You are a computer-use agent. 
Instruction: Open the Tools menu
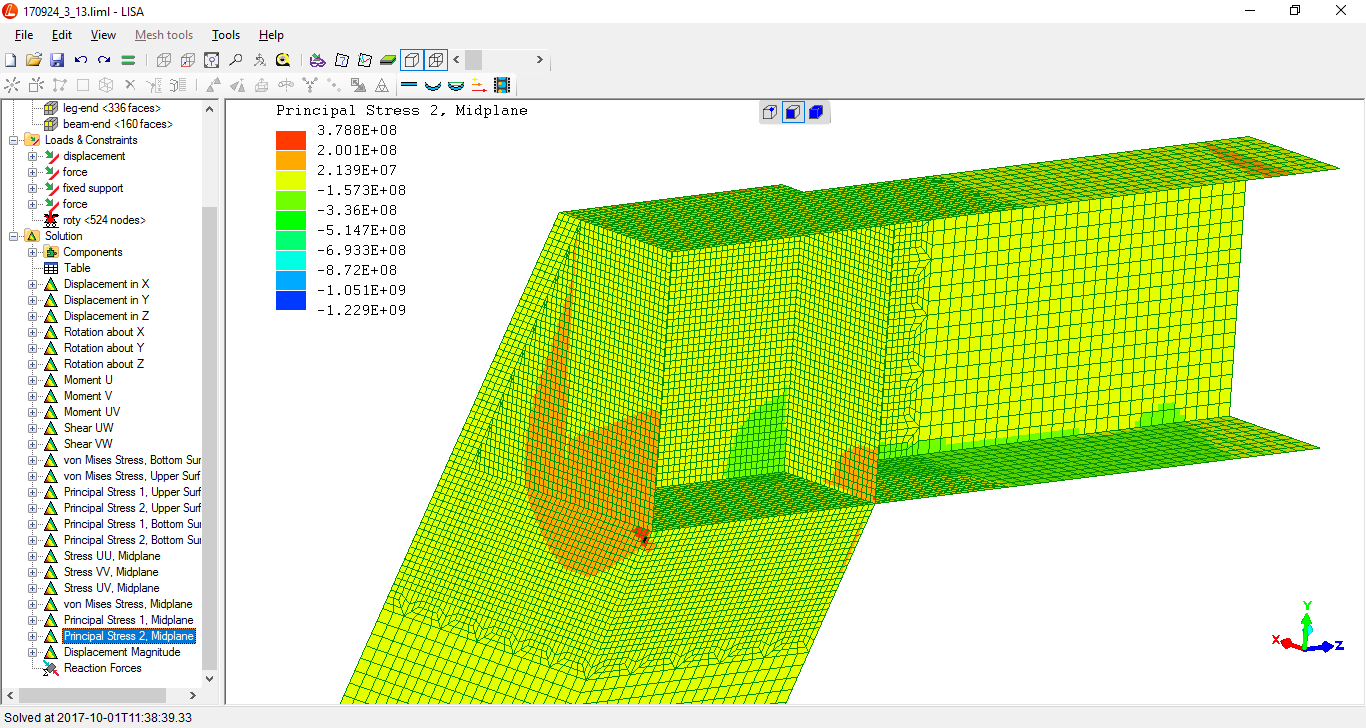coord(225,35)
